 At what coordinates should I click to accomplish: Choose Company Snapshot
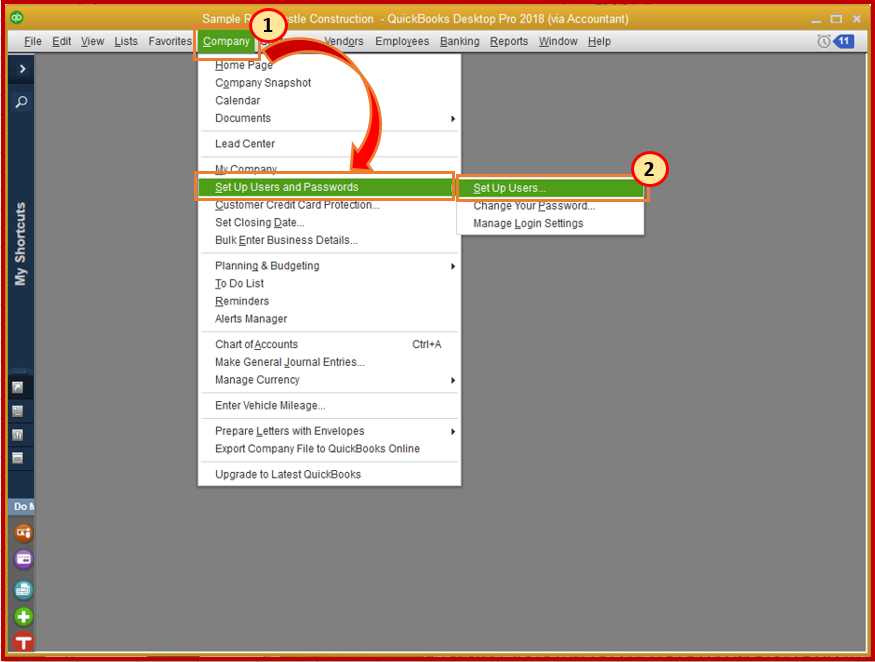(x=329, y=83)
